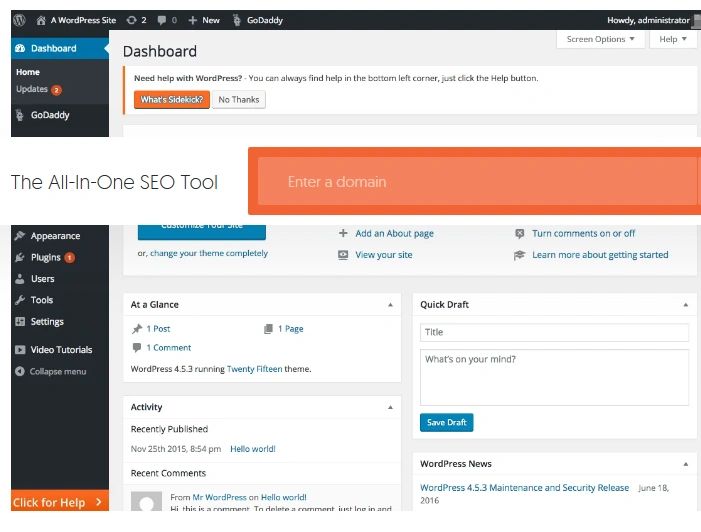The width and height of the screenshot is (701, 532).
Task: Open Hello world! under Recently Published
Action: 253,449
